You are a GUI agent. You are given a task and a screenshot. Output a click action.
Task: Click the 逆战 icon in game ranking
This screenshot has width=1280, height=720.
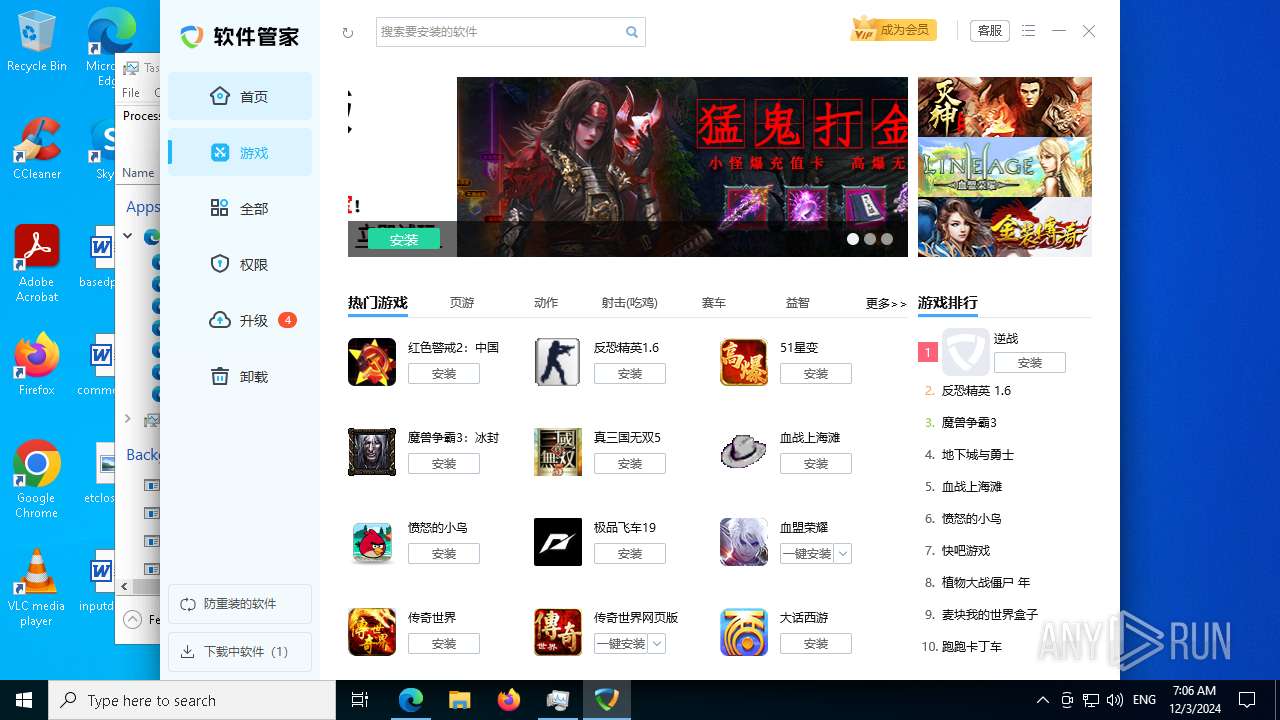pos(965,352)
